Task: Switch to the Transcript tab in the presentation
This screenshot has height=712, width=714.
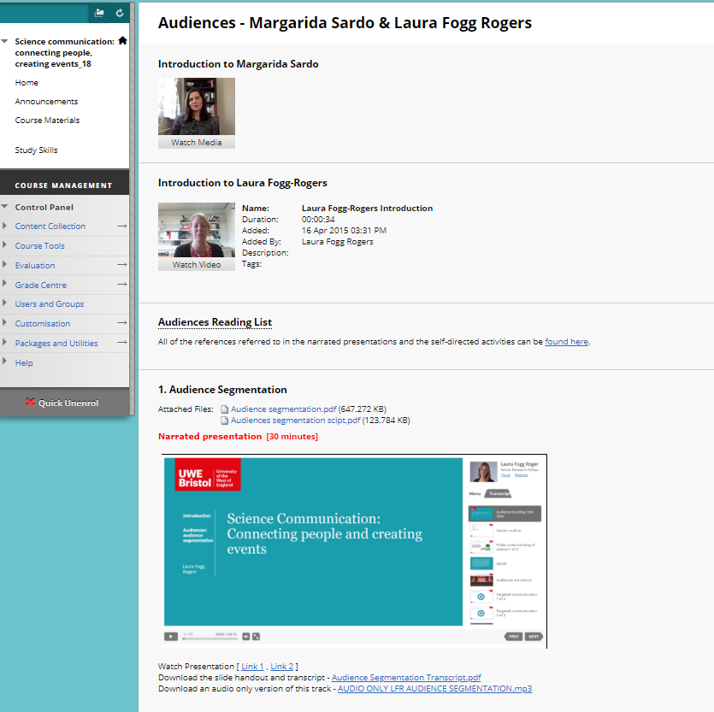Action: coord(500,494)
